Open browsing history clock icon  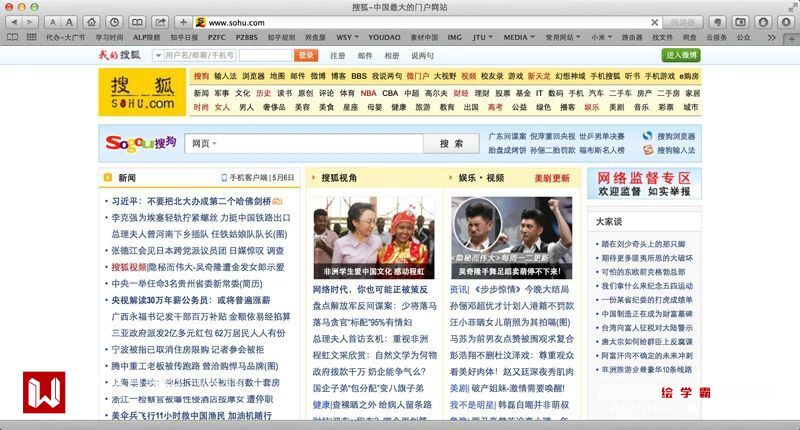coord(114,22)
